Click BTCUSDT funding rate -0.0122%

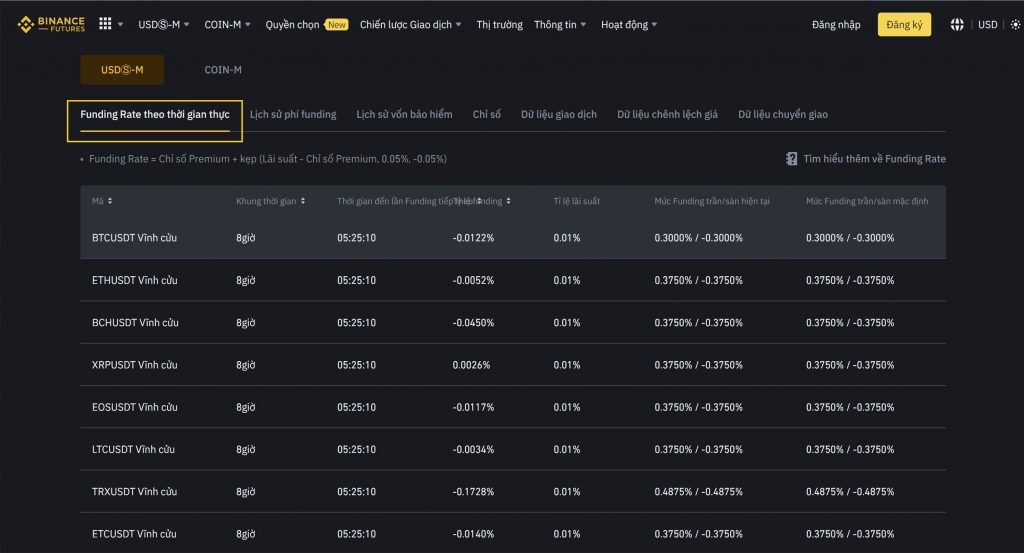tap(473, 238)
